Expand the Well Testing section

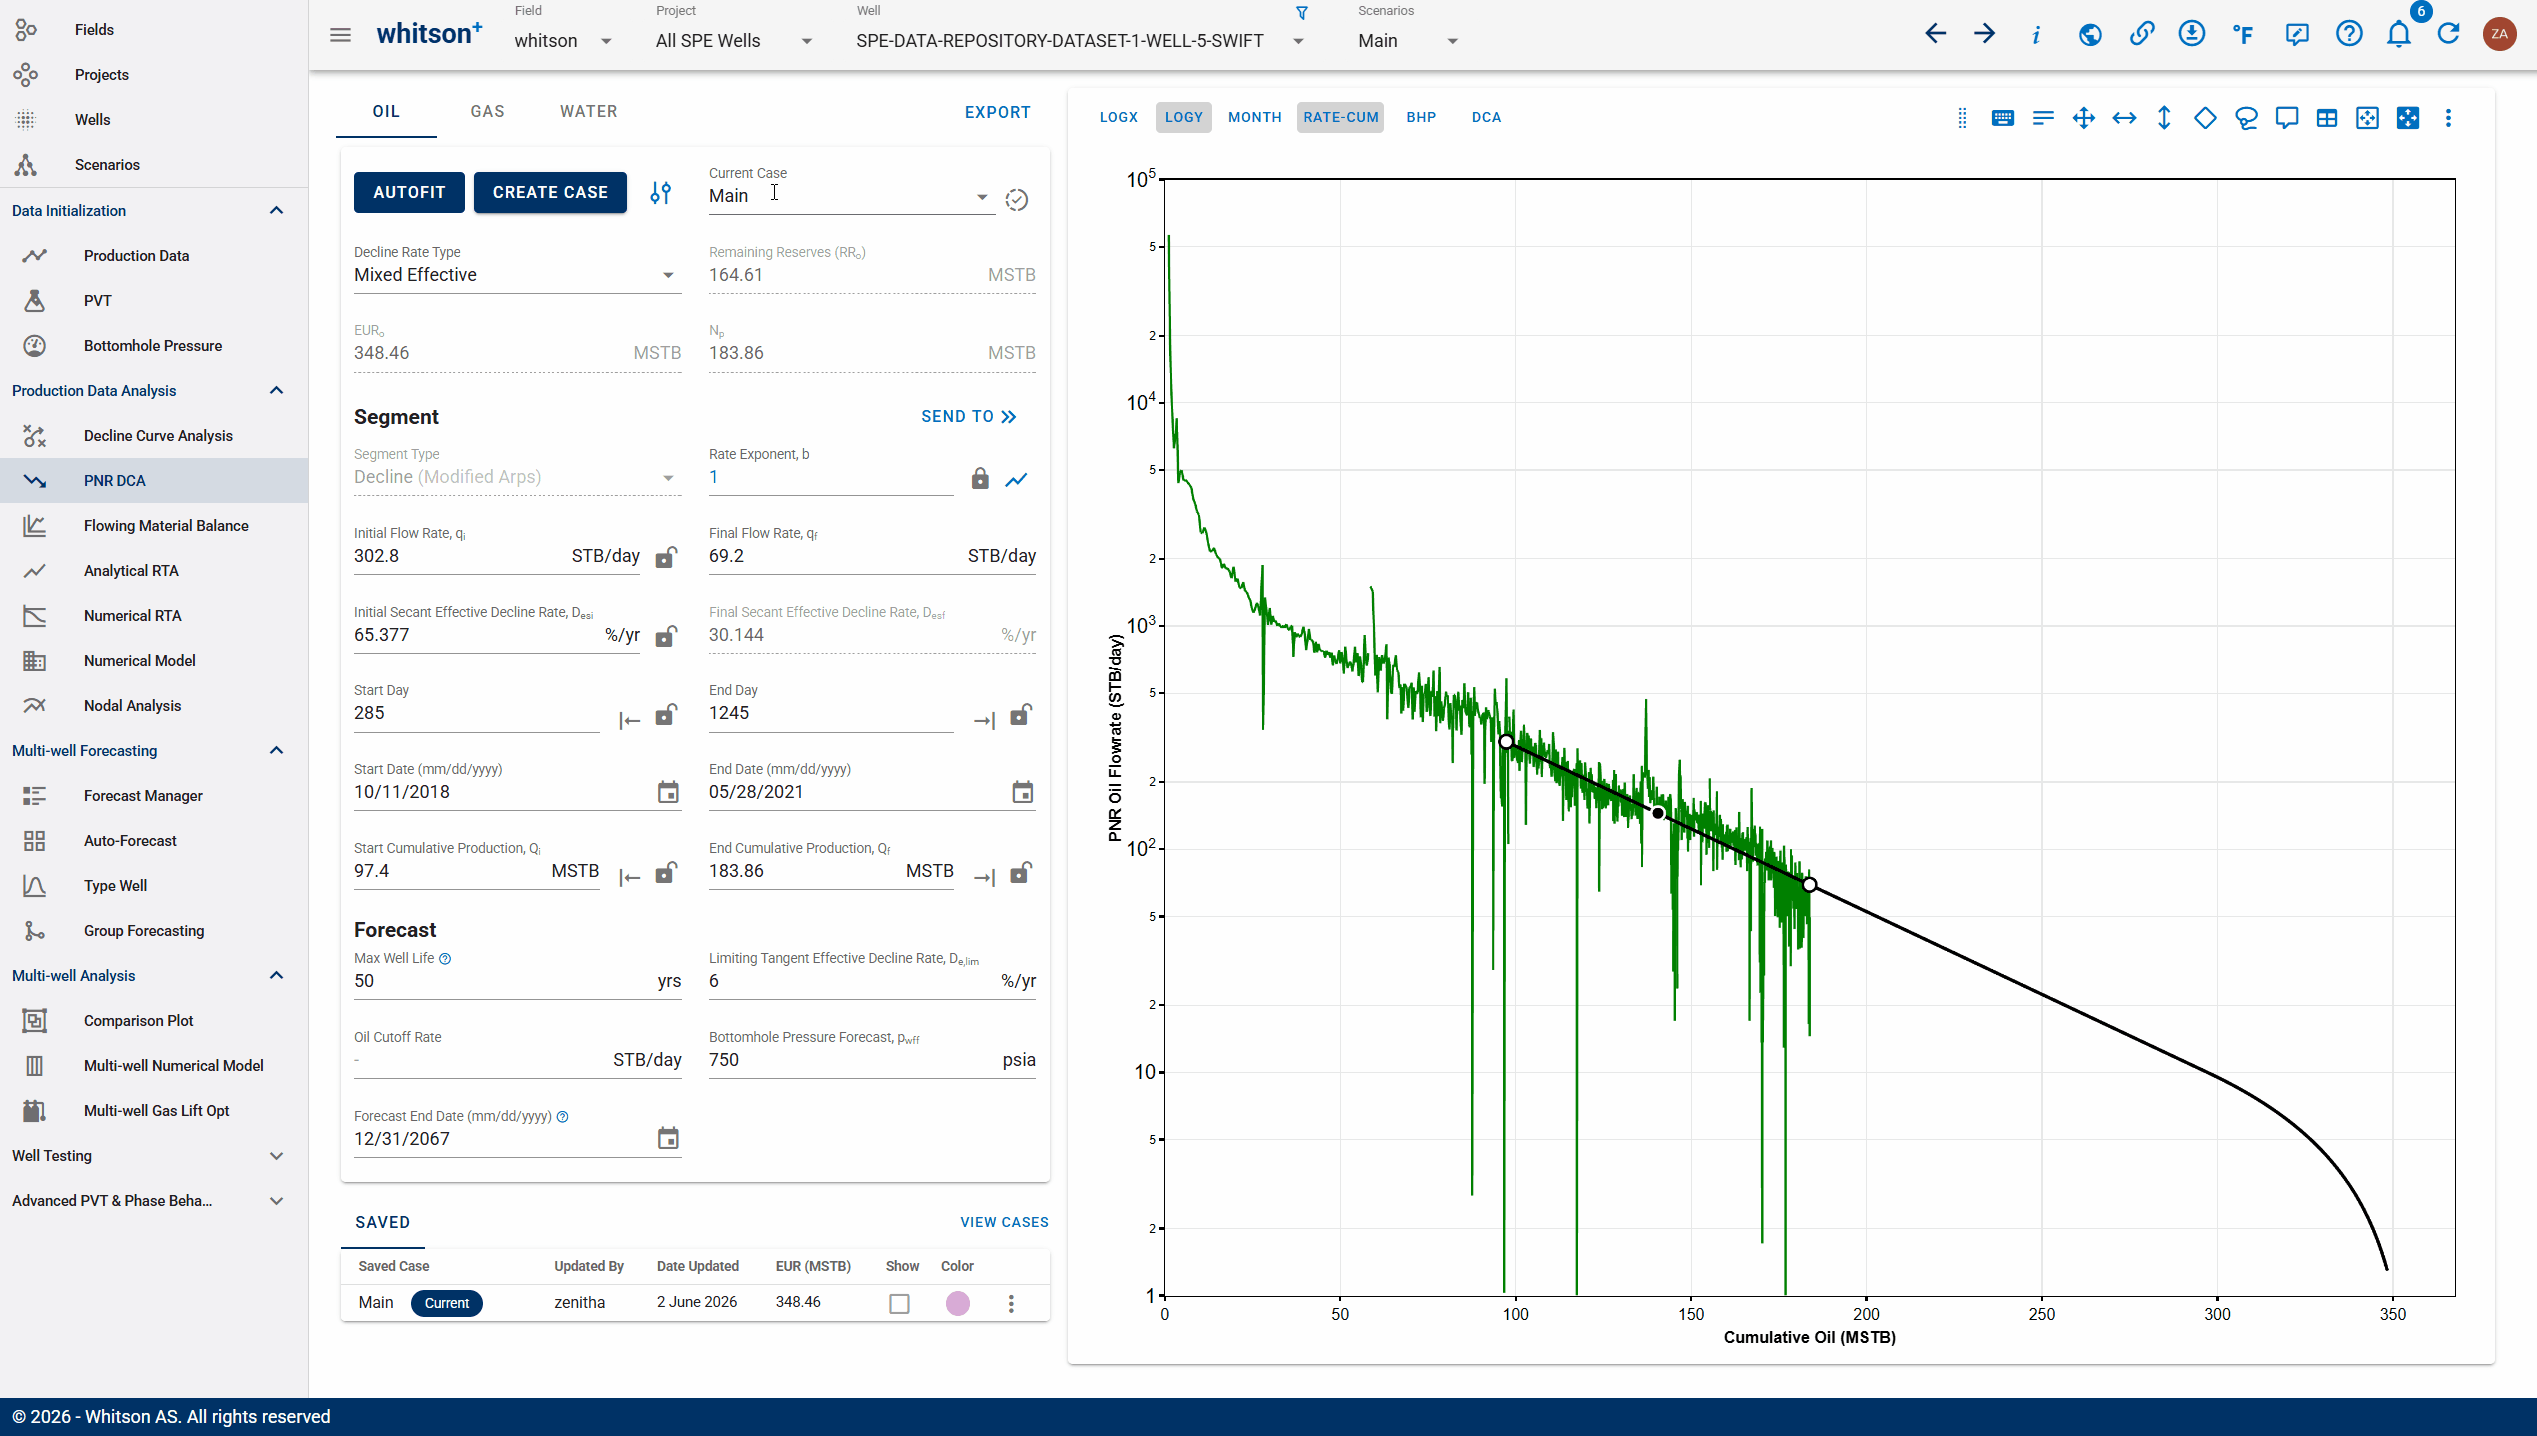(x=148, y=1155)
